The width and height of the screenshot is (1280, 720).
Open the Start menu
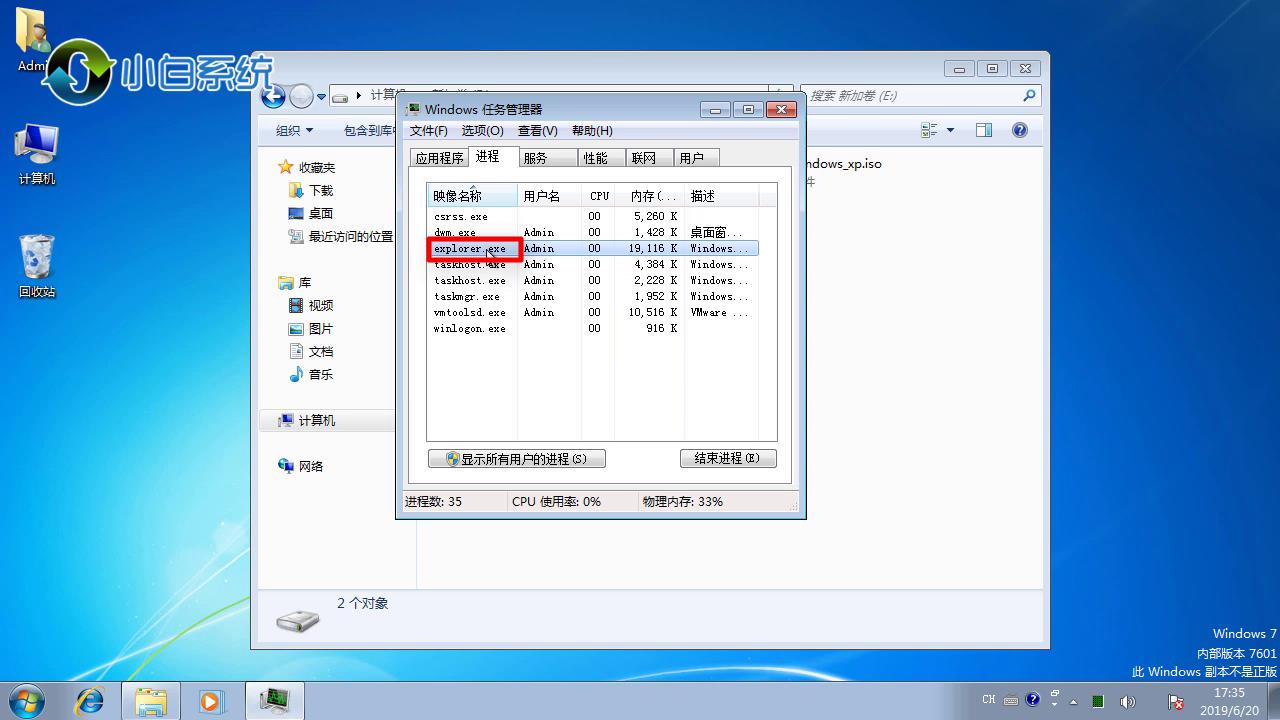(x=25, y=700)
